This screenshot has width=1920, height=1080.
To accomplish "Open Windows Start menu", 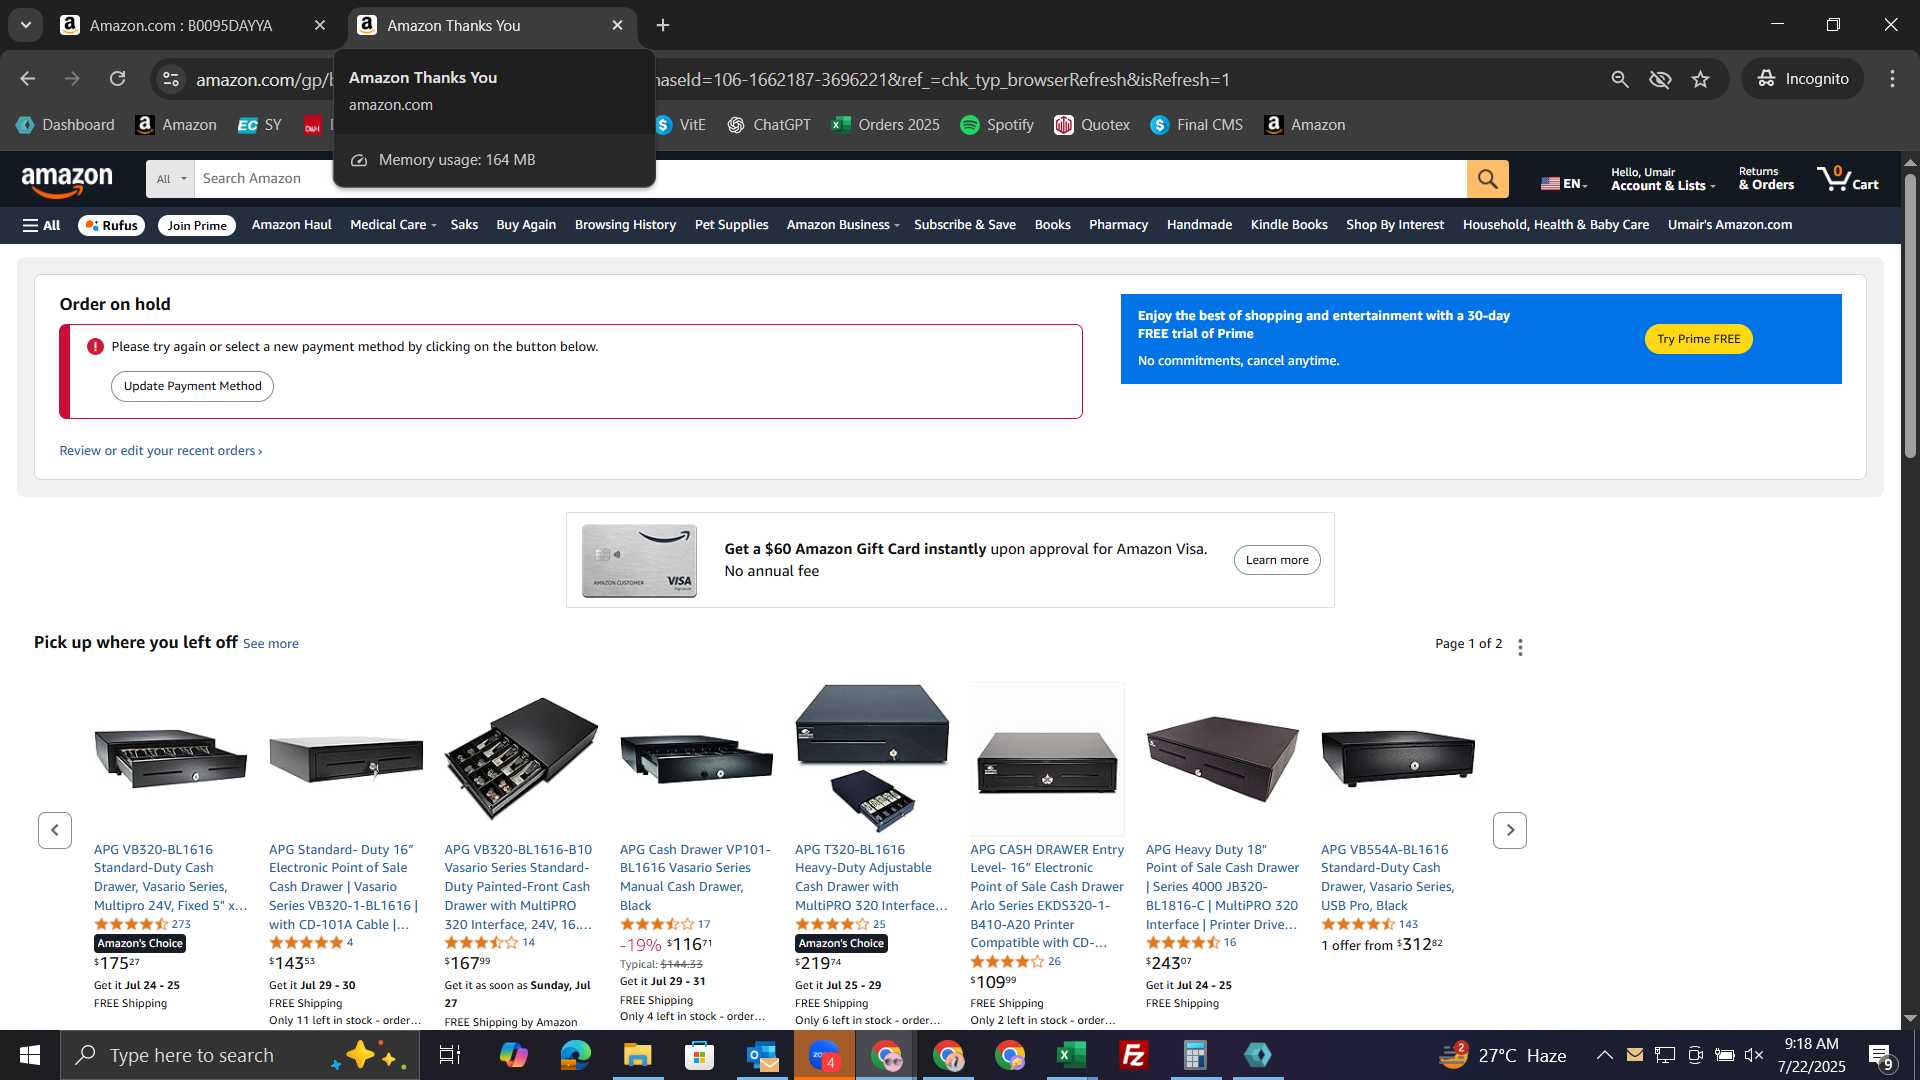I will click(x=30, y=1055).
